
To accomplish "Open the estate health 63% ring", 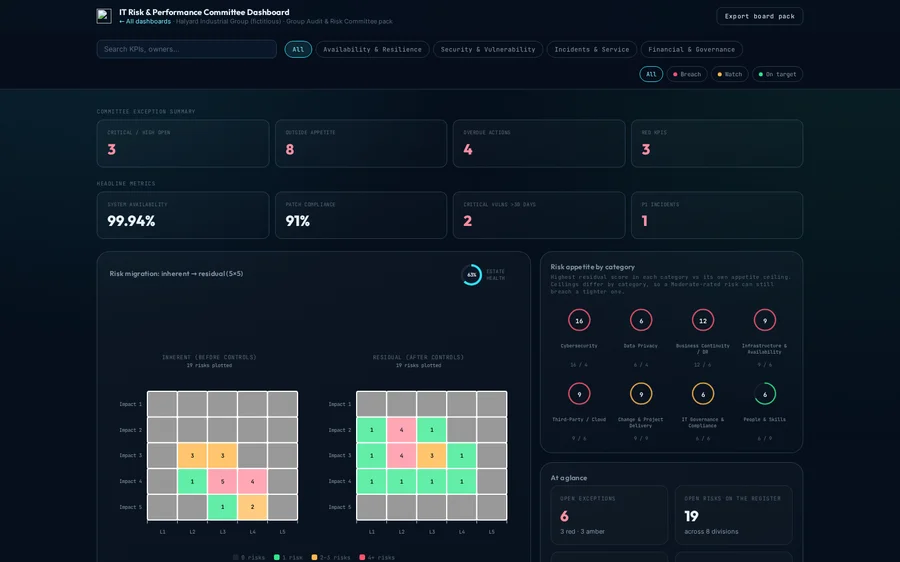I will [471, 274].
